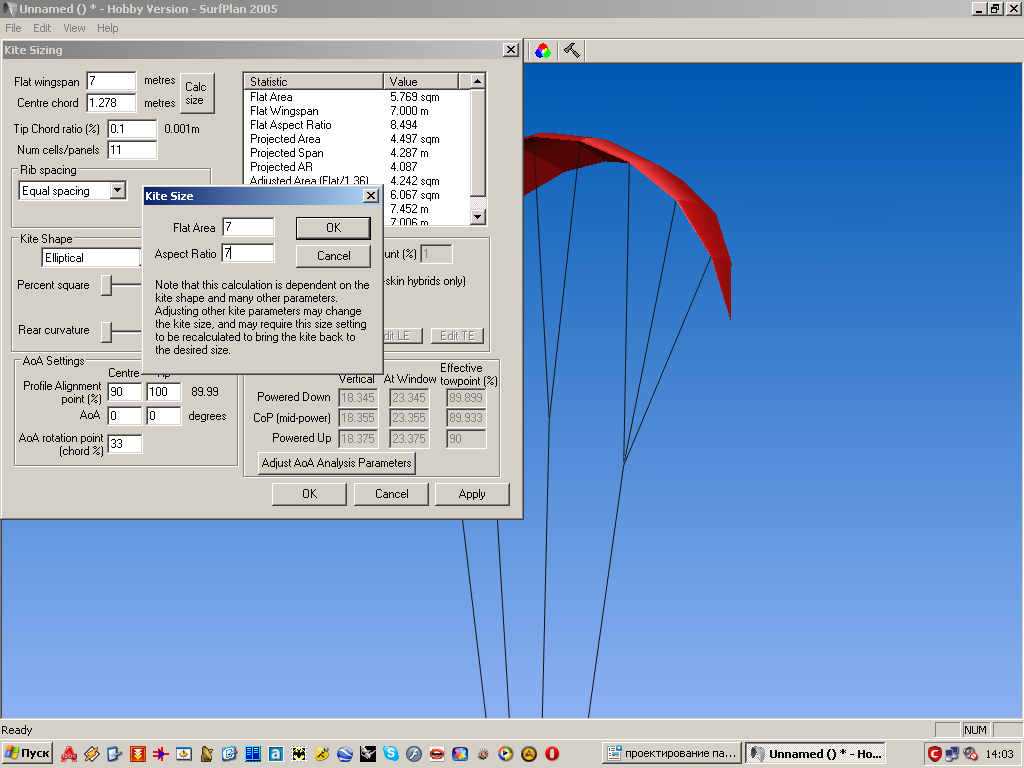This screenshot has height=768, width=1024.
Task: Open Google Earth from quick launch
Action: (345, 753)
